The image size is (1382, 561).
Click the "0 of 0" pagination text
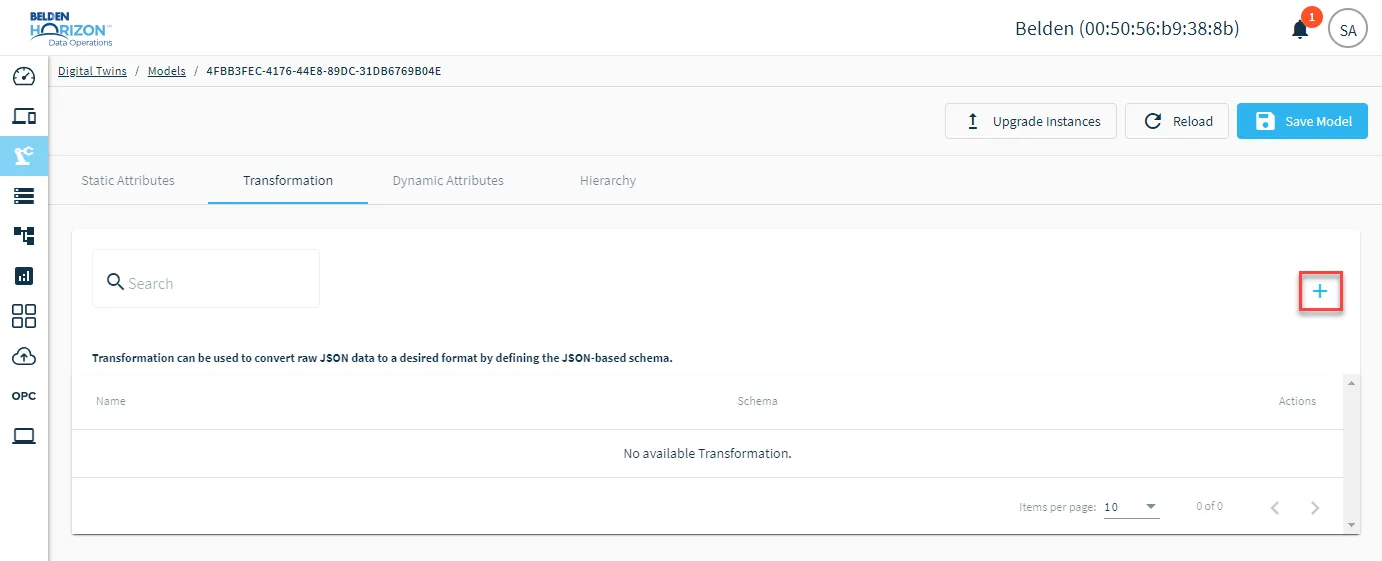1209,506
